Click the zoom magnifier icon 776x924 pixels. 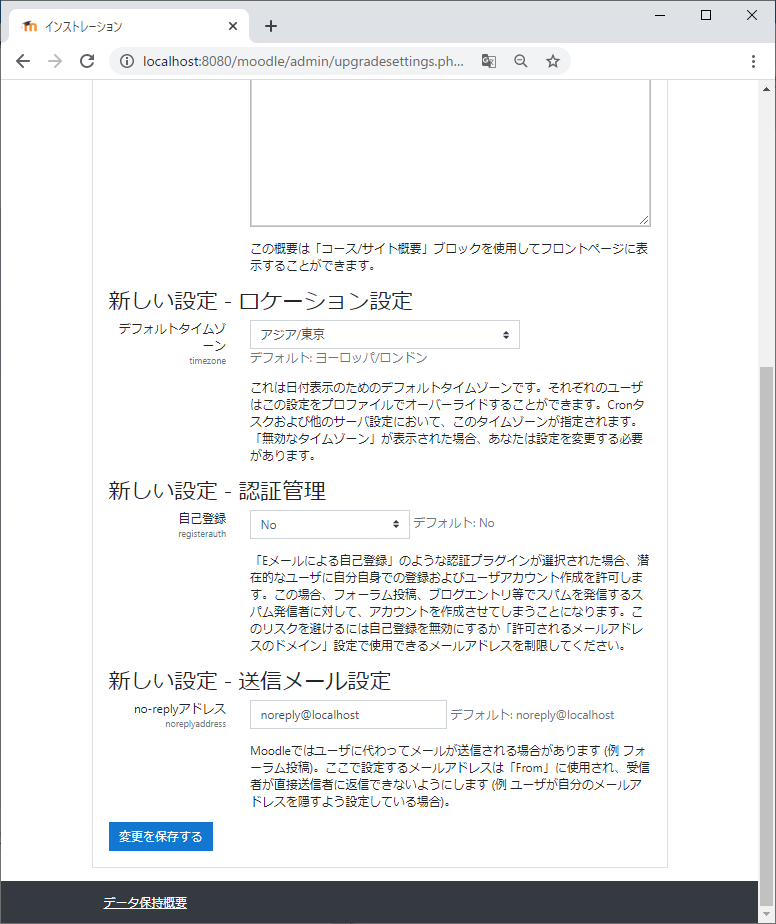(520, 61)
